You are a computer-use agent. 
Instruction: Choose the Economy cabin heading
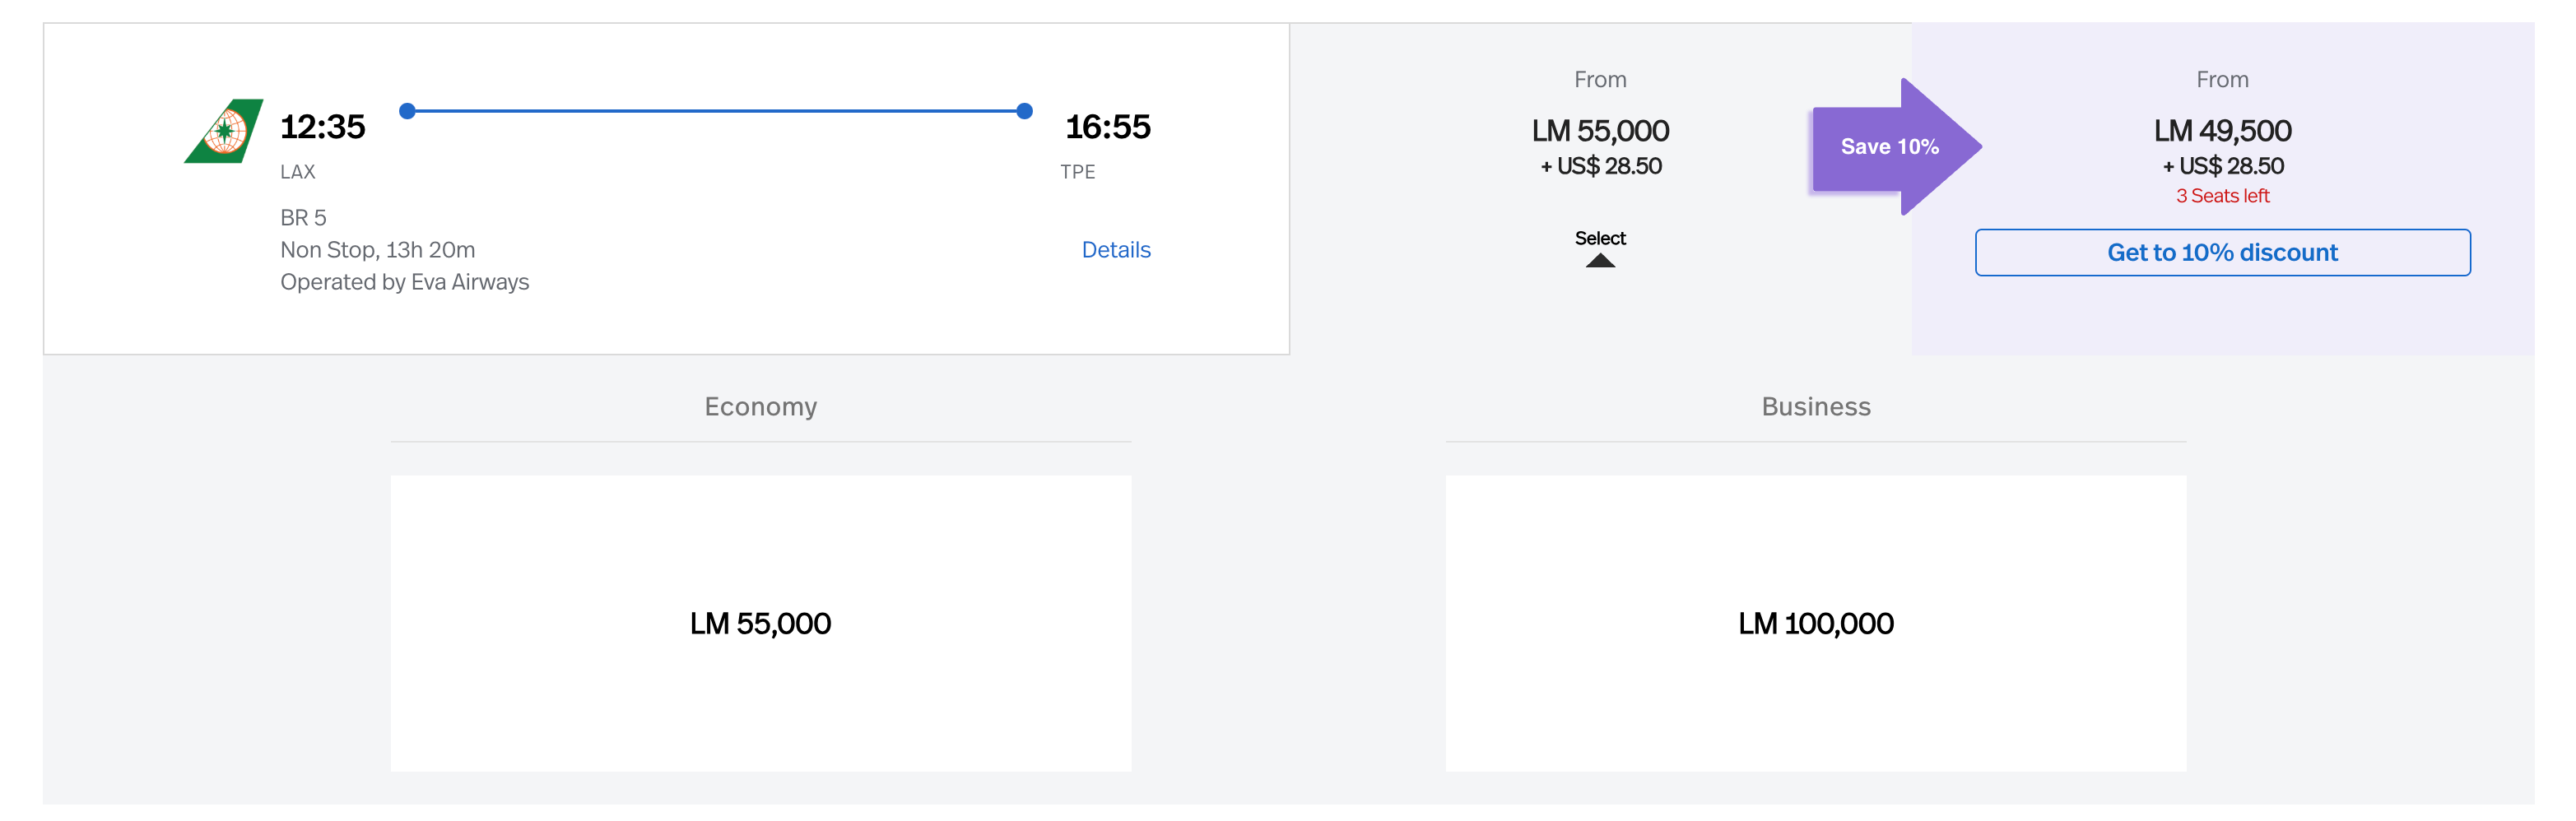click(x=760, y=407)
